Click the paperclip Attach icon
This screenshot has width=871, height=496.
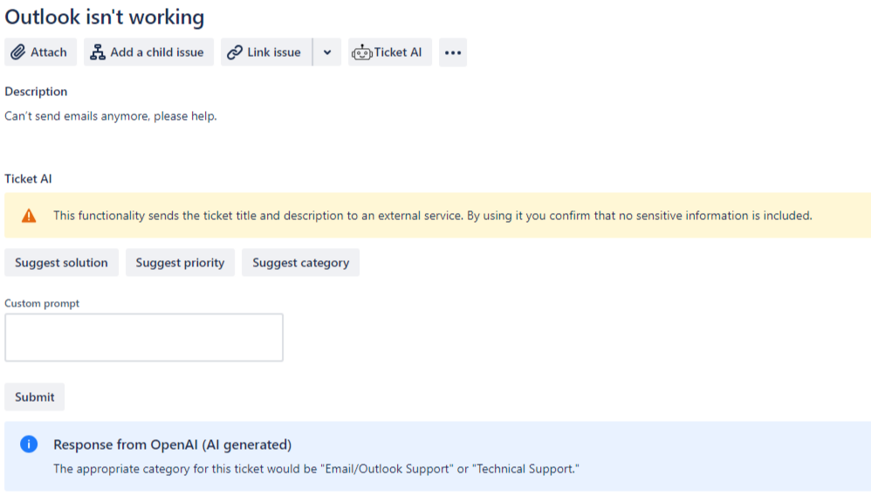19,52
